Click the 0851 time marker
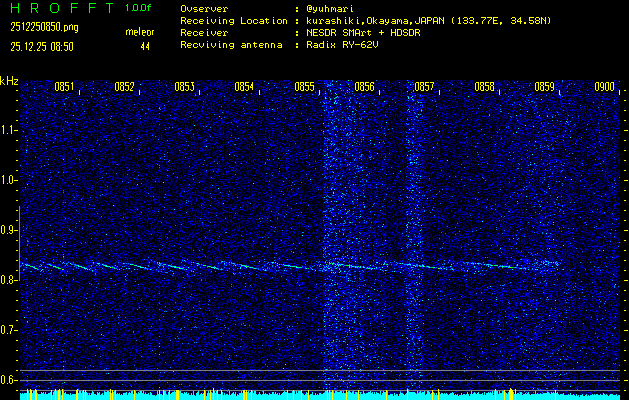This screenshot has width=629, height=400. coord(64,87)
